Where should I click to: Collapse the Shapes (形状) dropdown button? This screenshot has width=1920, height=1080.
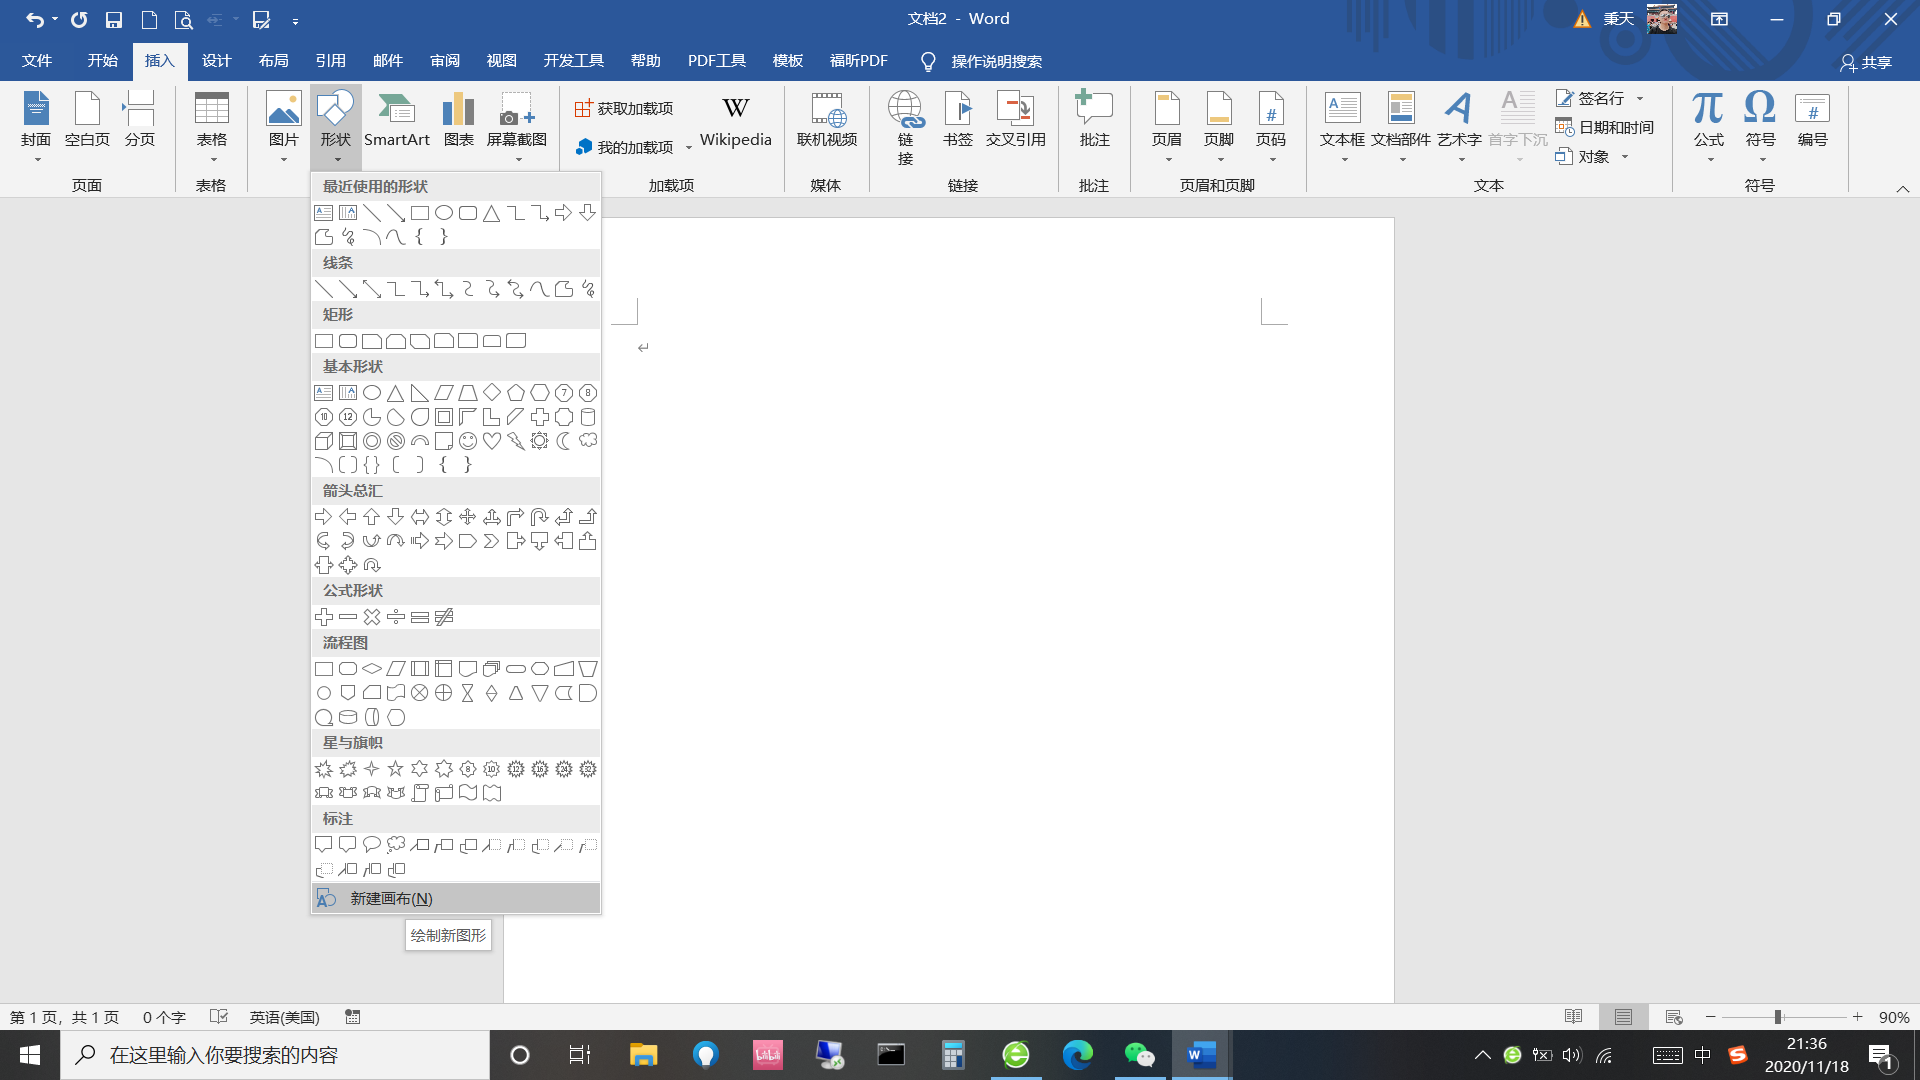point(336,125)
